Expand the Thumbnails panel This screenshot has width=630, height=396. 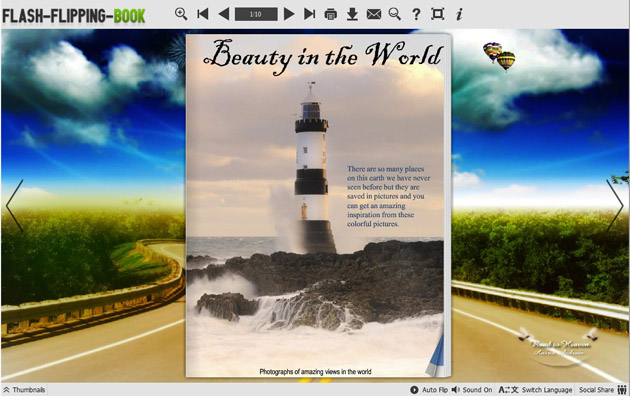25,390
